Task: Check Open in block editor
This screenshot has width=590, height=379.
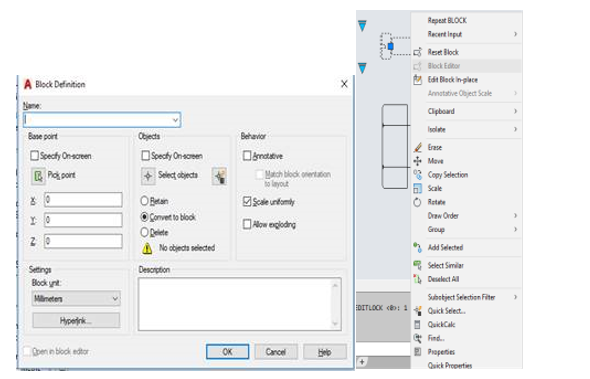Action: coord(27,351)
